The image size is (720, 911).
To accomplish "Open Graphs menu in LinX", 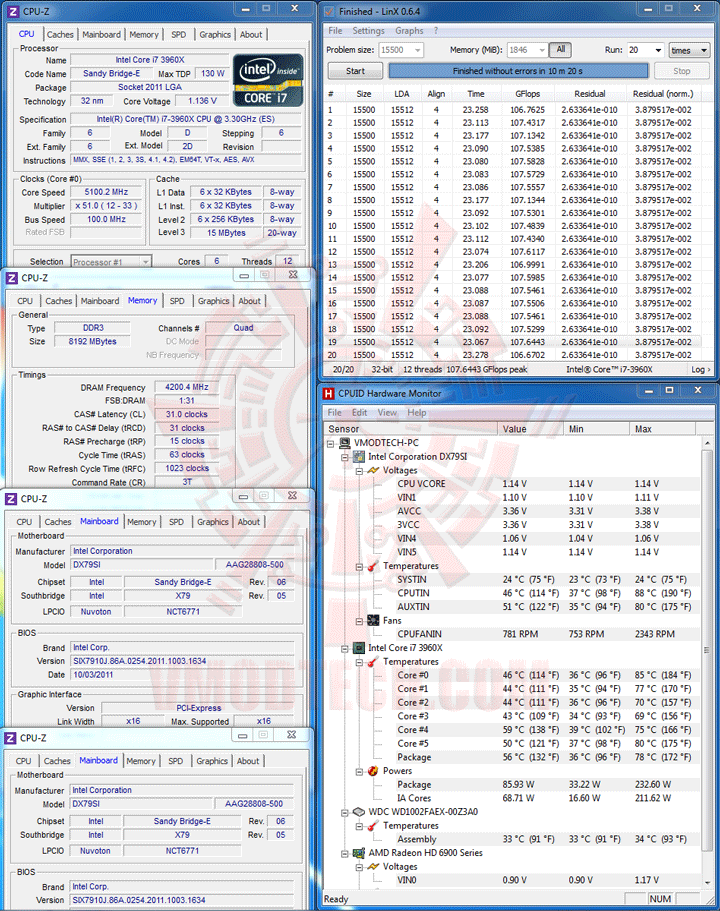I will pos(409,31).
